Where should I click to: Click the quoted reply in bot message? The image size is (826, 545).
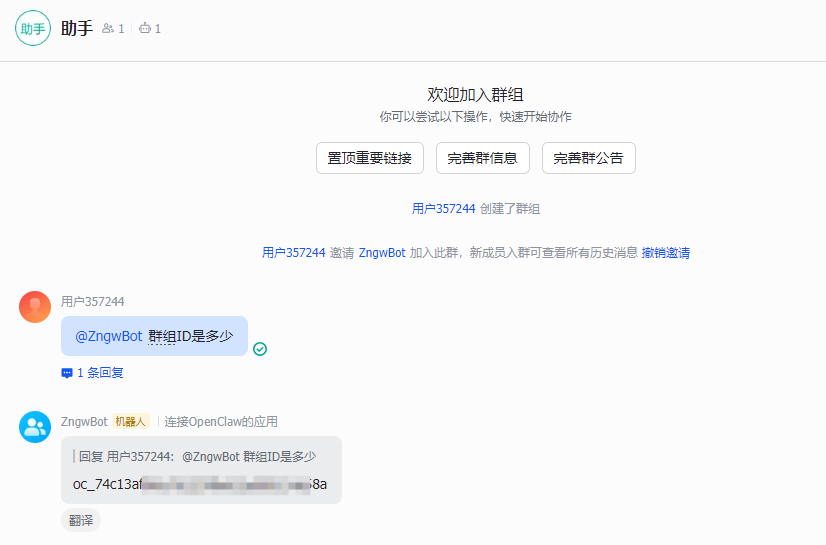[x=202, y=456]
